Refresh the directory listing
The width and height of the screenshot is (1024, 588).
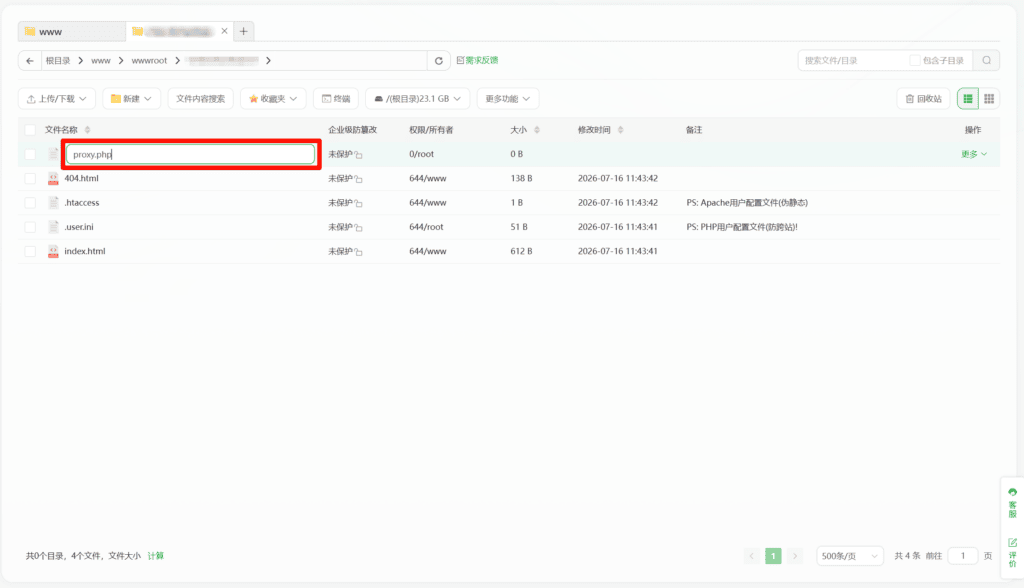click(439, 61)
